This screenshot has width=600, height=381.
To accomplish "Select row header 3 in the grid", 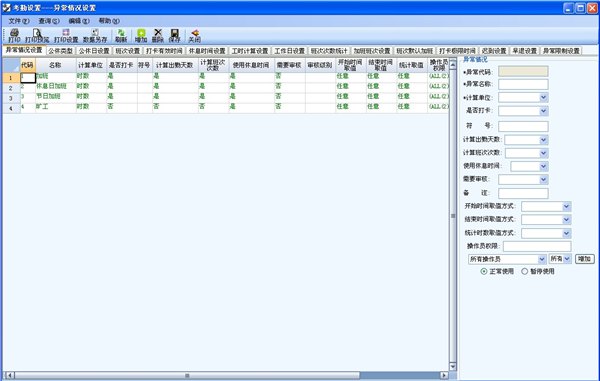I will (11, 98).
